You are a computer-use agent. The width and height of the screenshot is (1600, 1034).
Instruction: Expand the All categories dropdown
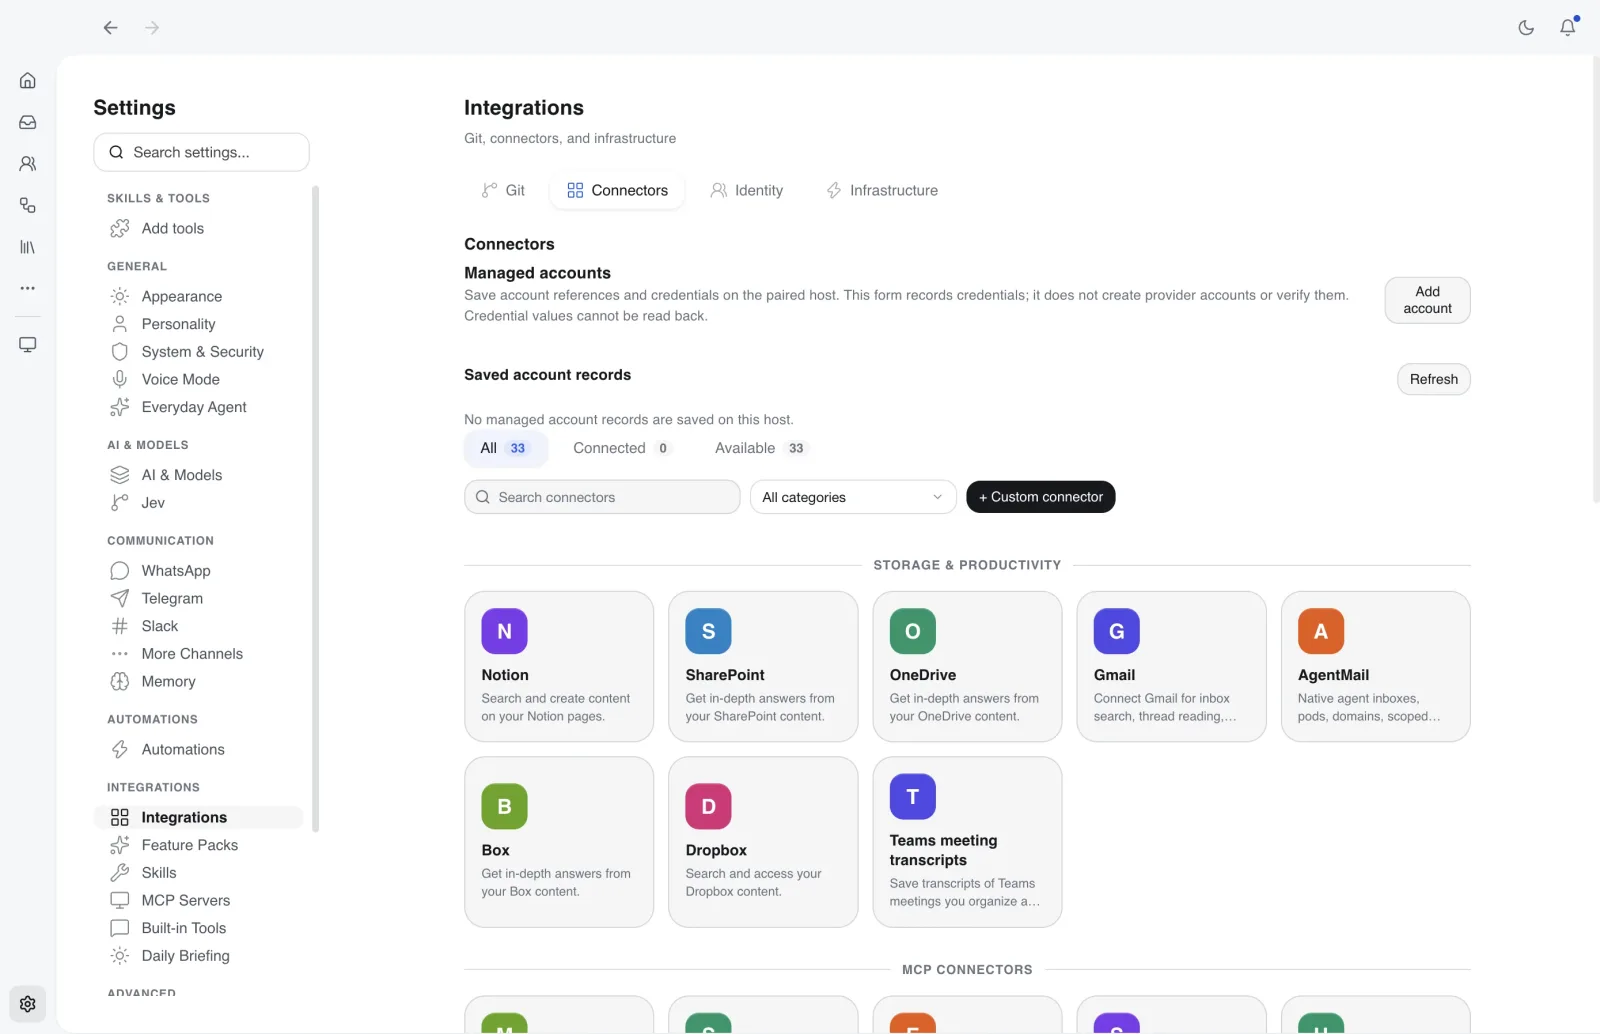point(853,497)
